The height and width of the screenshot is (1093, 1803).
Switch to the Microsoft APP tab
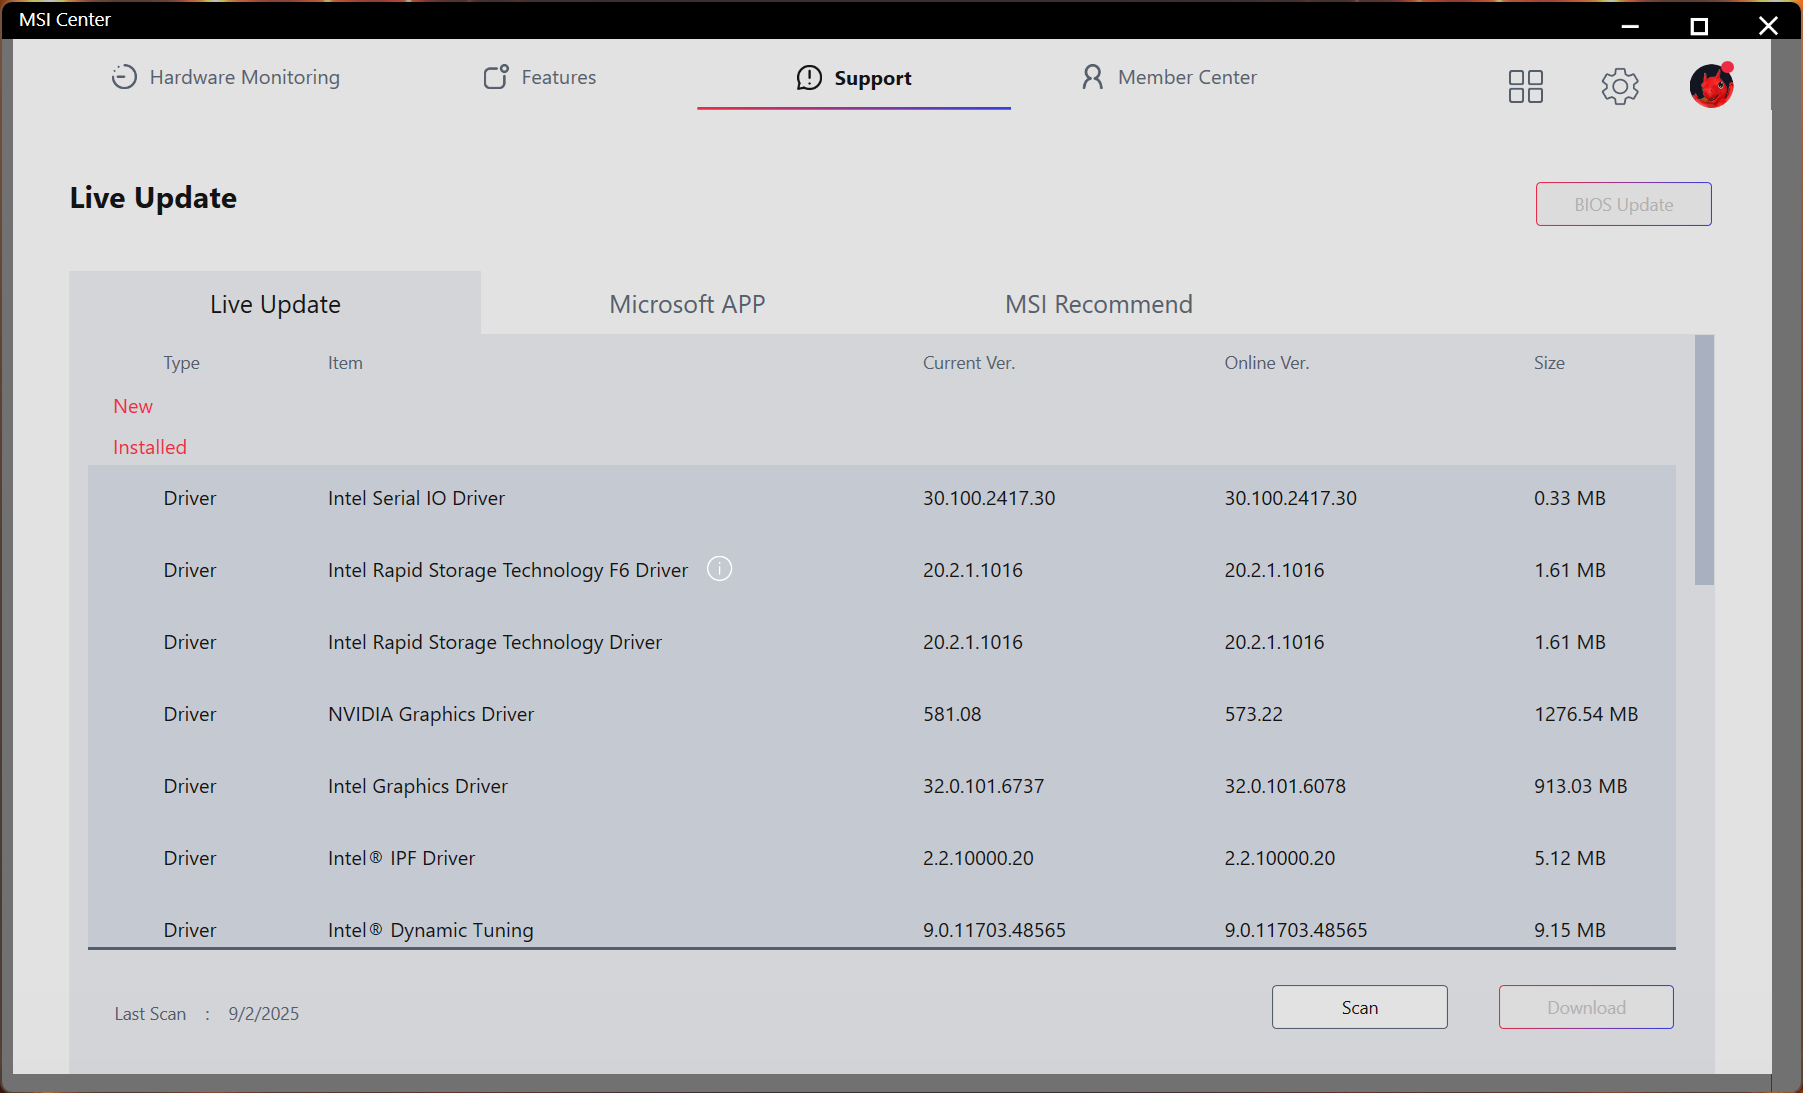coord(687,304)
